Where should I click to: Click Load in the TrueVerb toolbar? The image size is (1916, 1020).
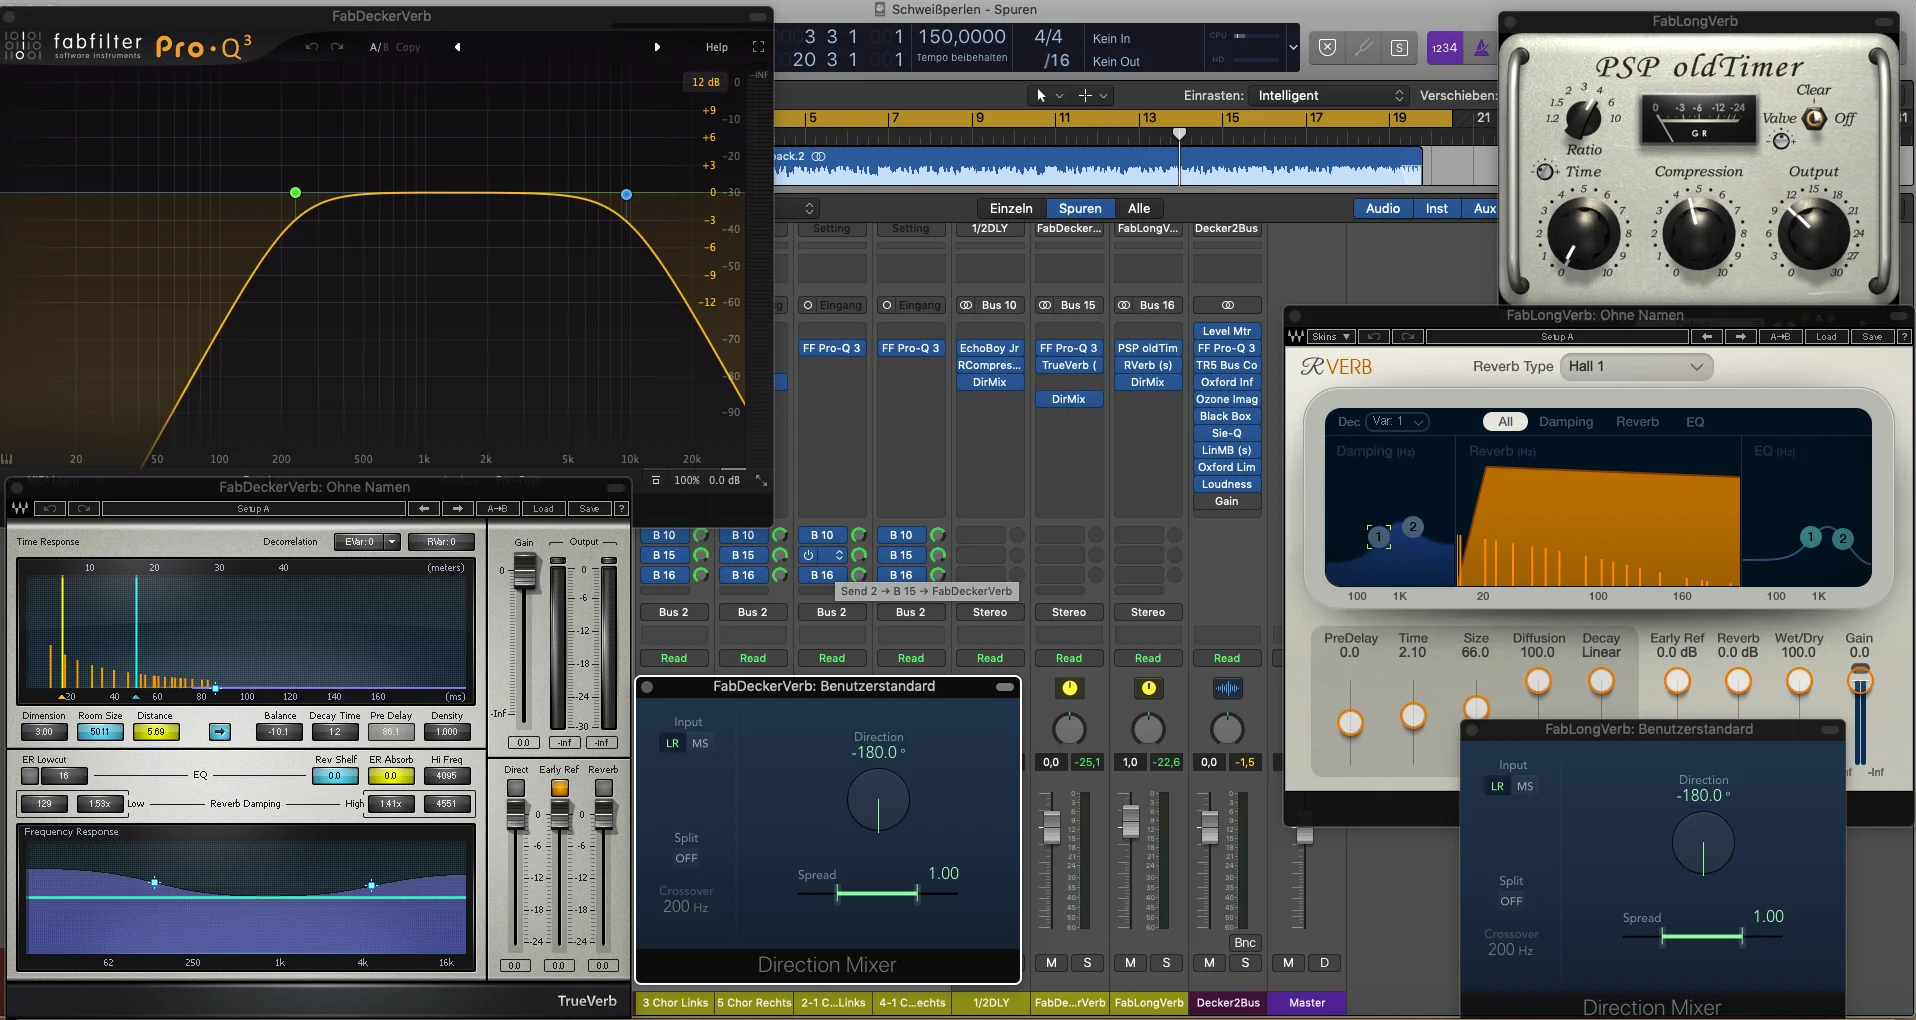click(543, 509)
